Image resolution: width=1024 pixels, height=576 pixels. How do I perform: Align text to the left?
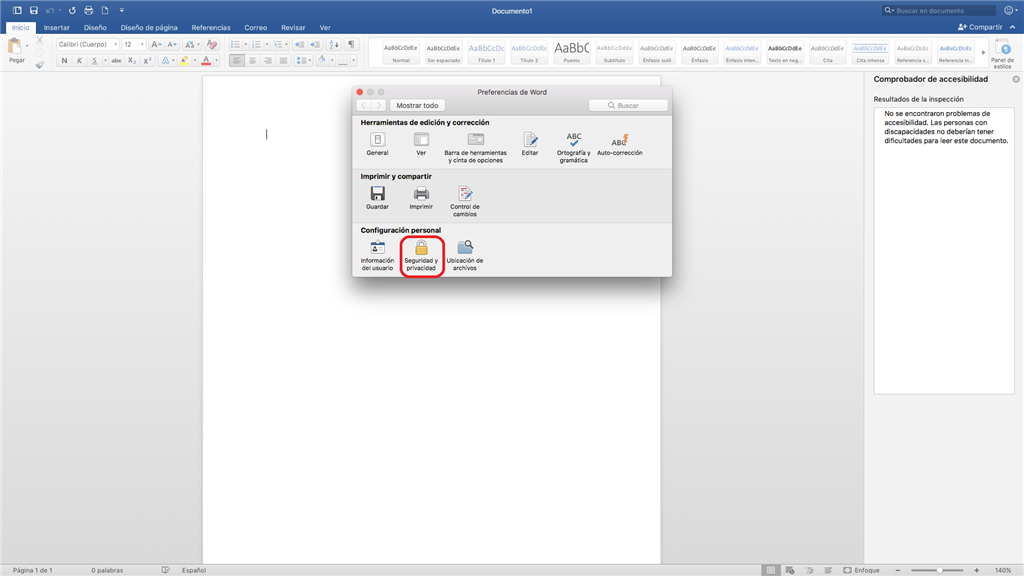237,61
